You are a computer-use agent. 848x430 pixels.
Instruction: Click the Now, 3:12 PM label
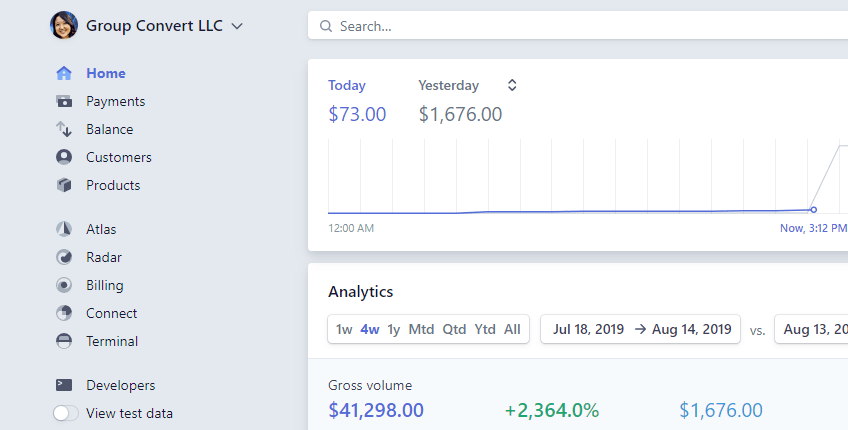[813, 228]
